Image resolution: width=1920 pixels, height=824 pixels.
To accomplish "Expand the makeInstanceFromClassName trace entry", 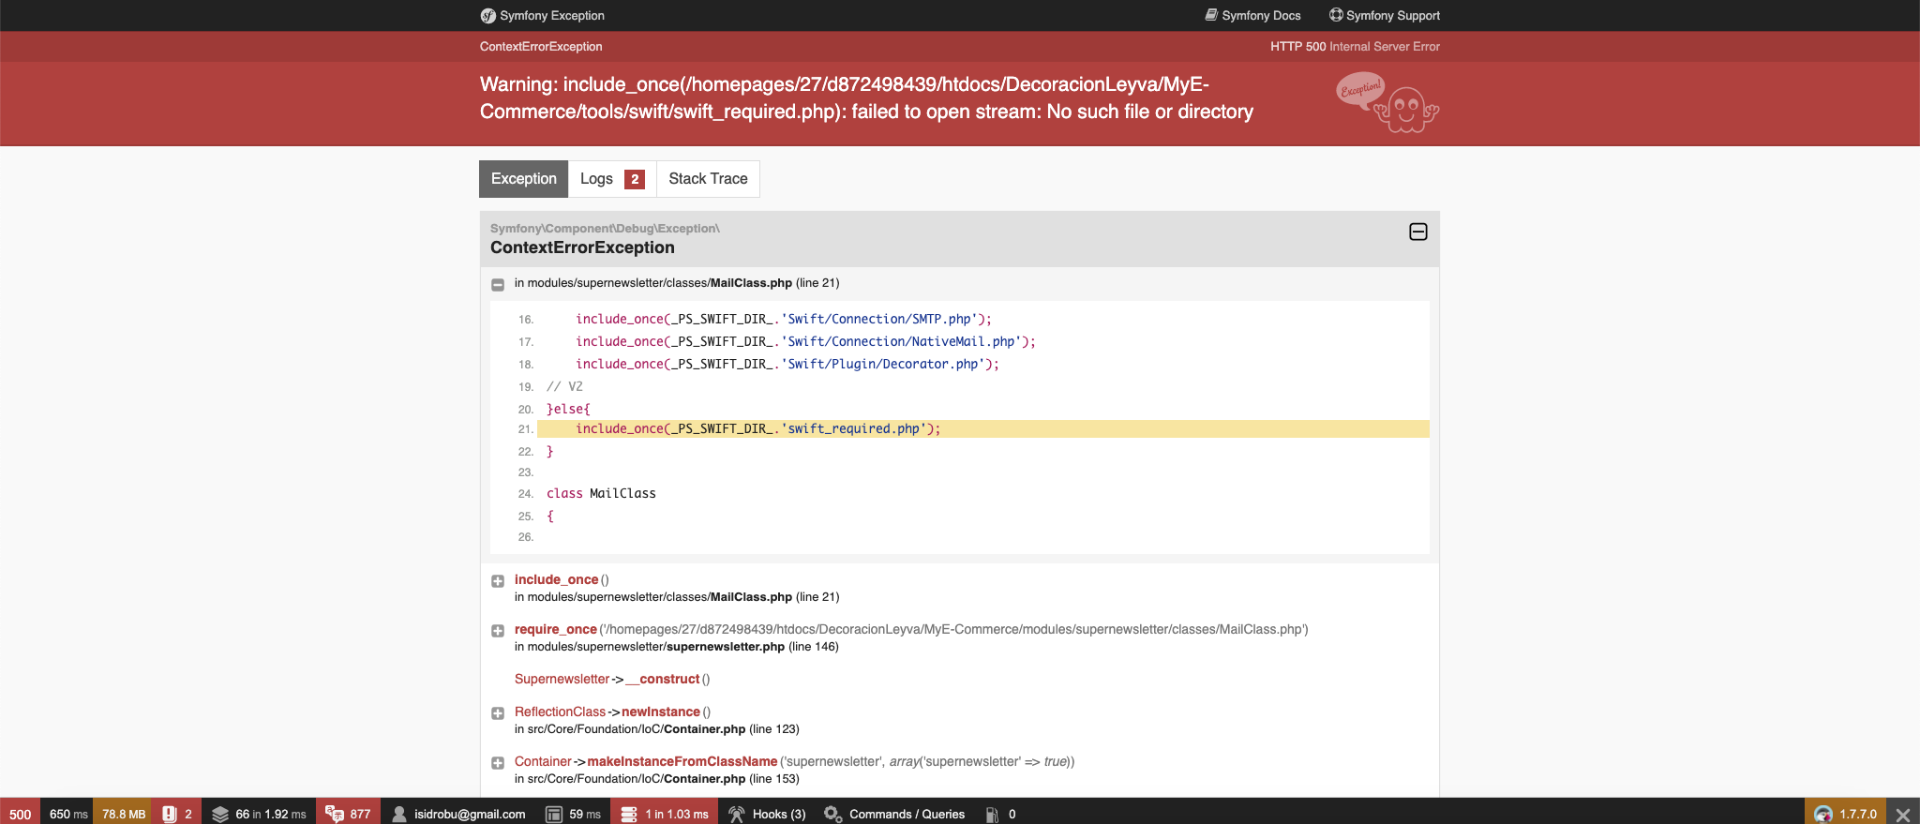I will tap(498, 763).
